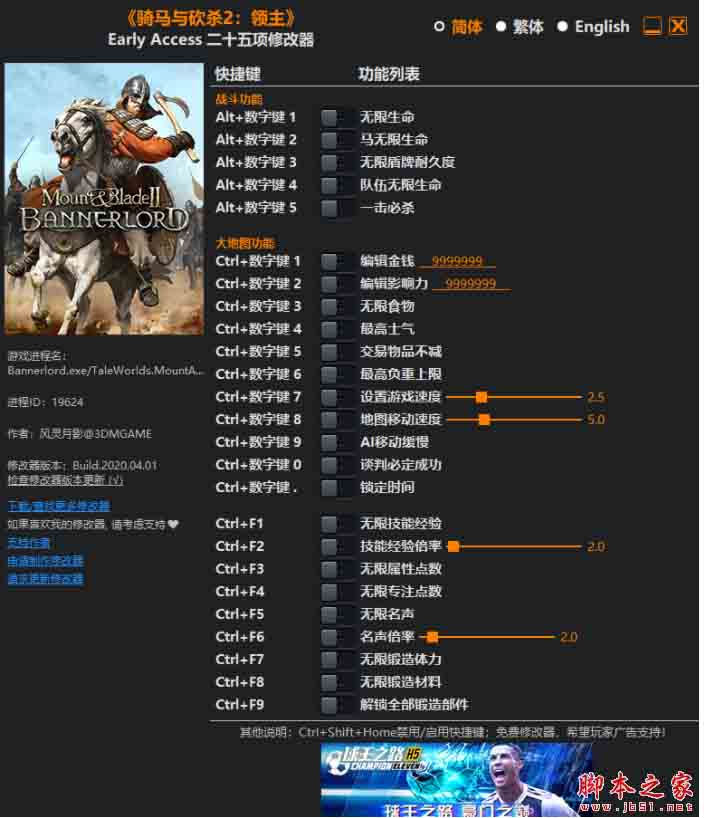The width and height of the screenshot is (704, 818).
Task: Click the 地图移动速度 slider handle
Action: [x=484, y=419]
